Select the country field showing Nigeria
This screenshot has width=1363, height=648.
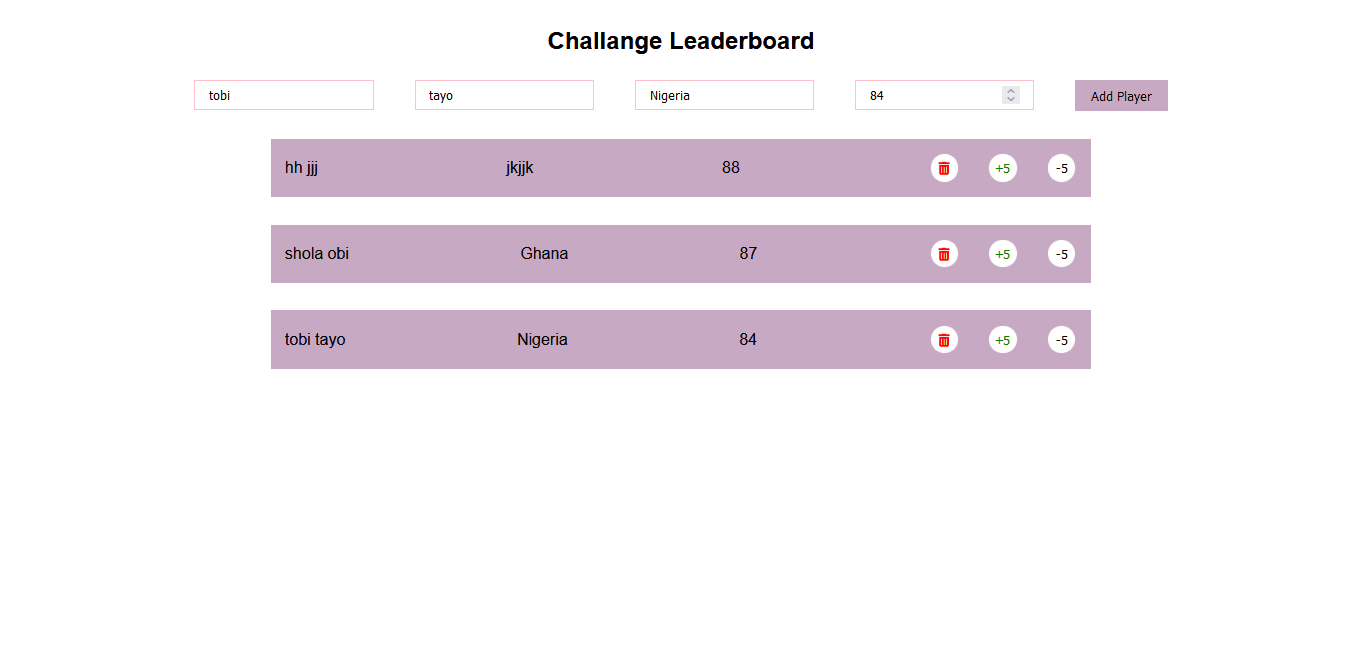[724, 95]
